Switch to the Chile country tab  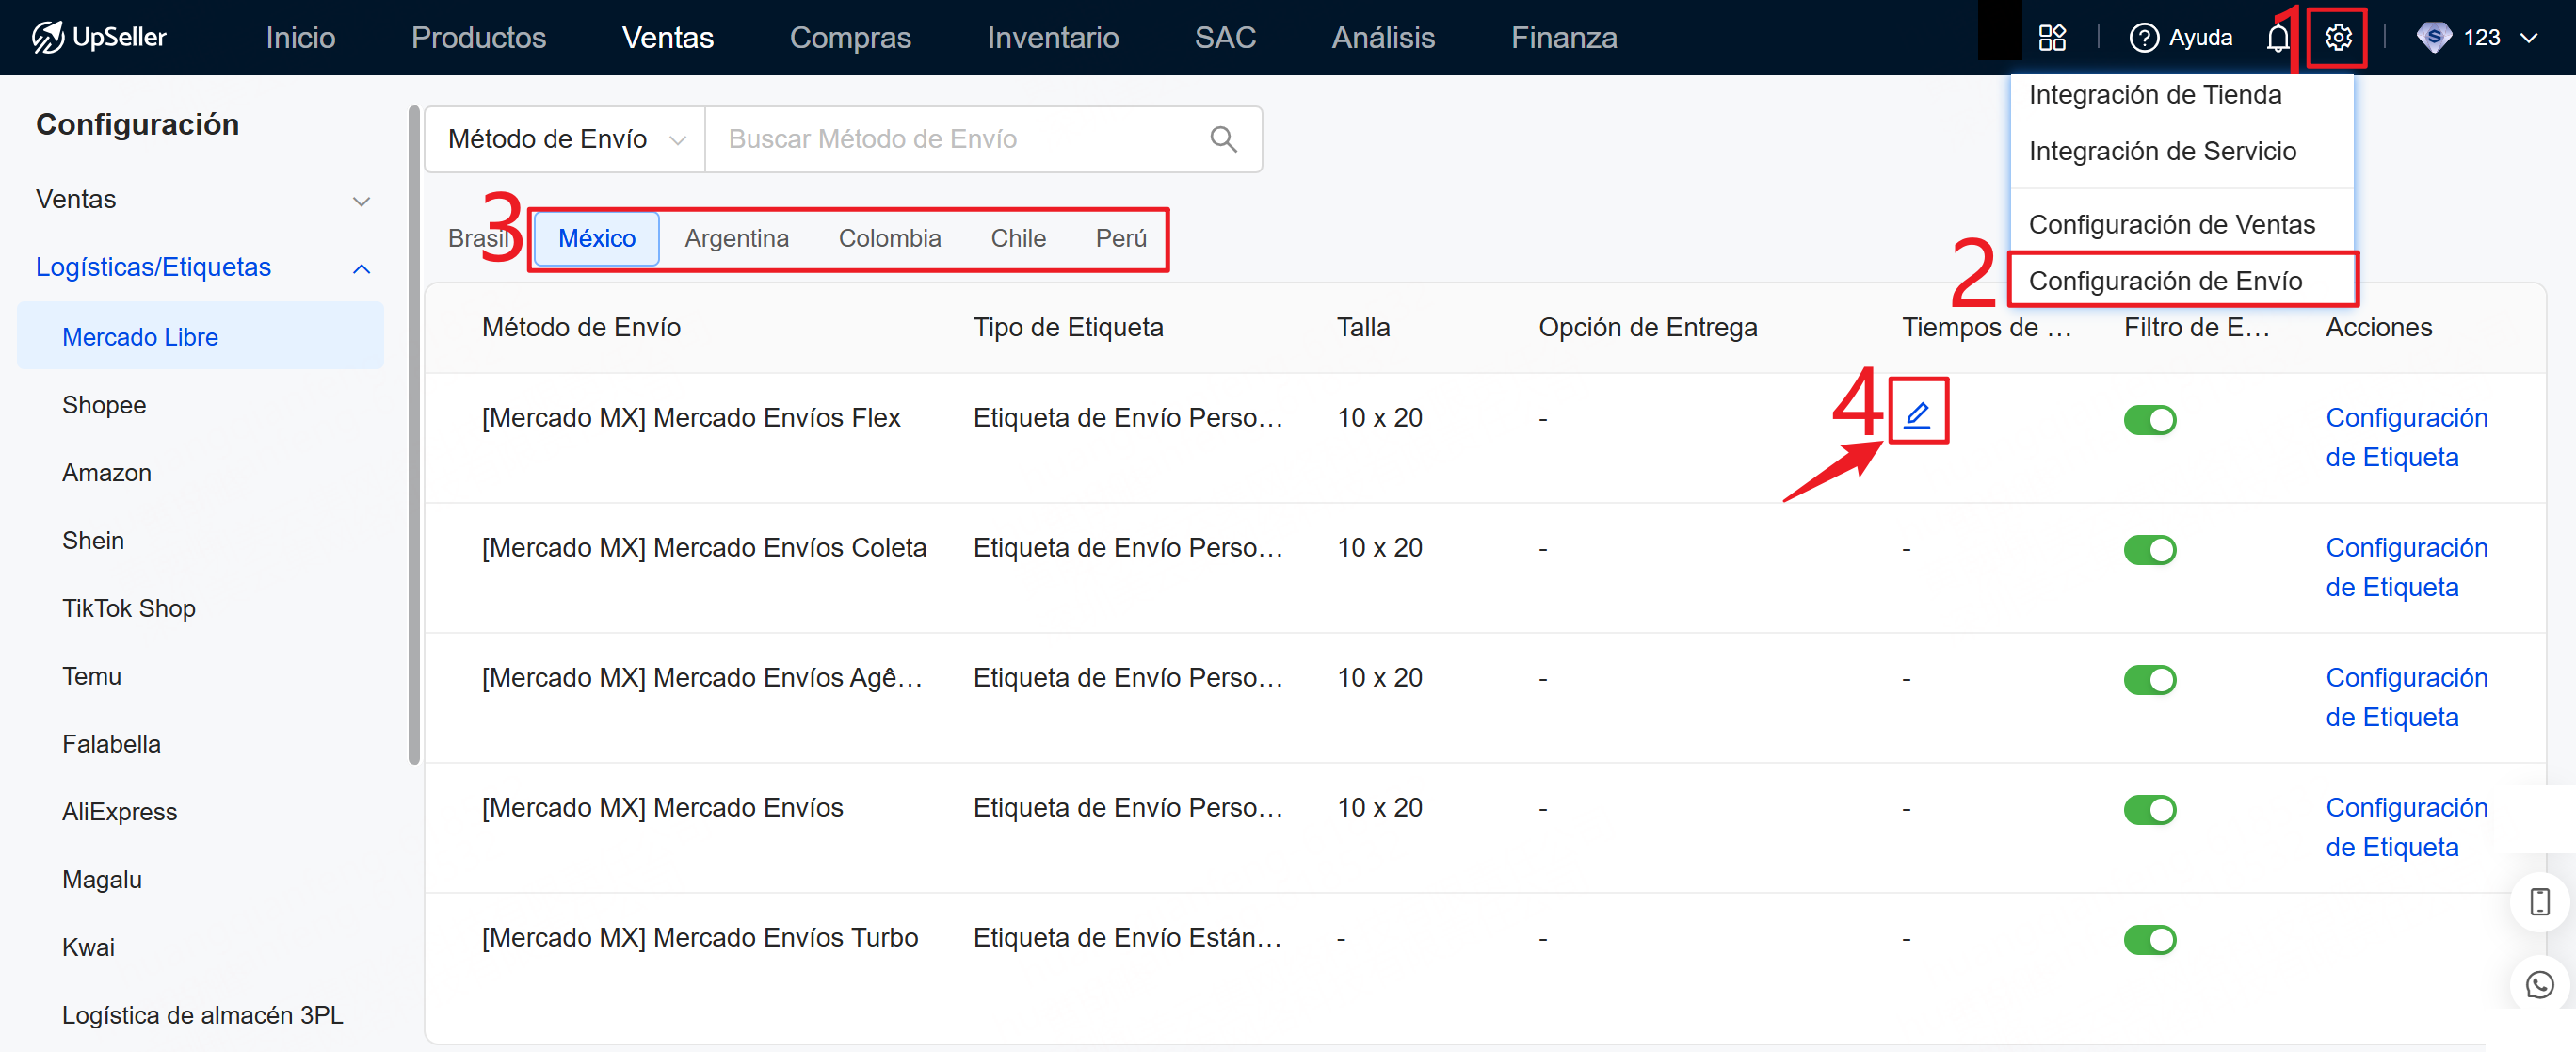pos(1018,238)
